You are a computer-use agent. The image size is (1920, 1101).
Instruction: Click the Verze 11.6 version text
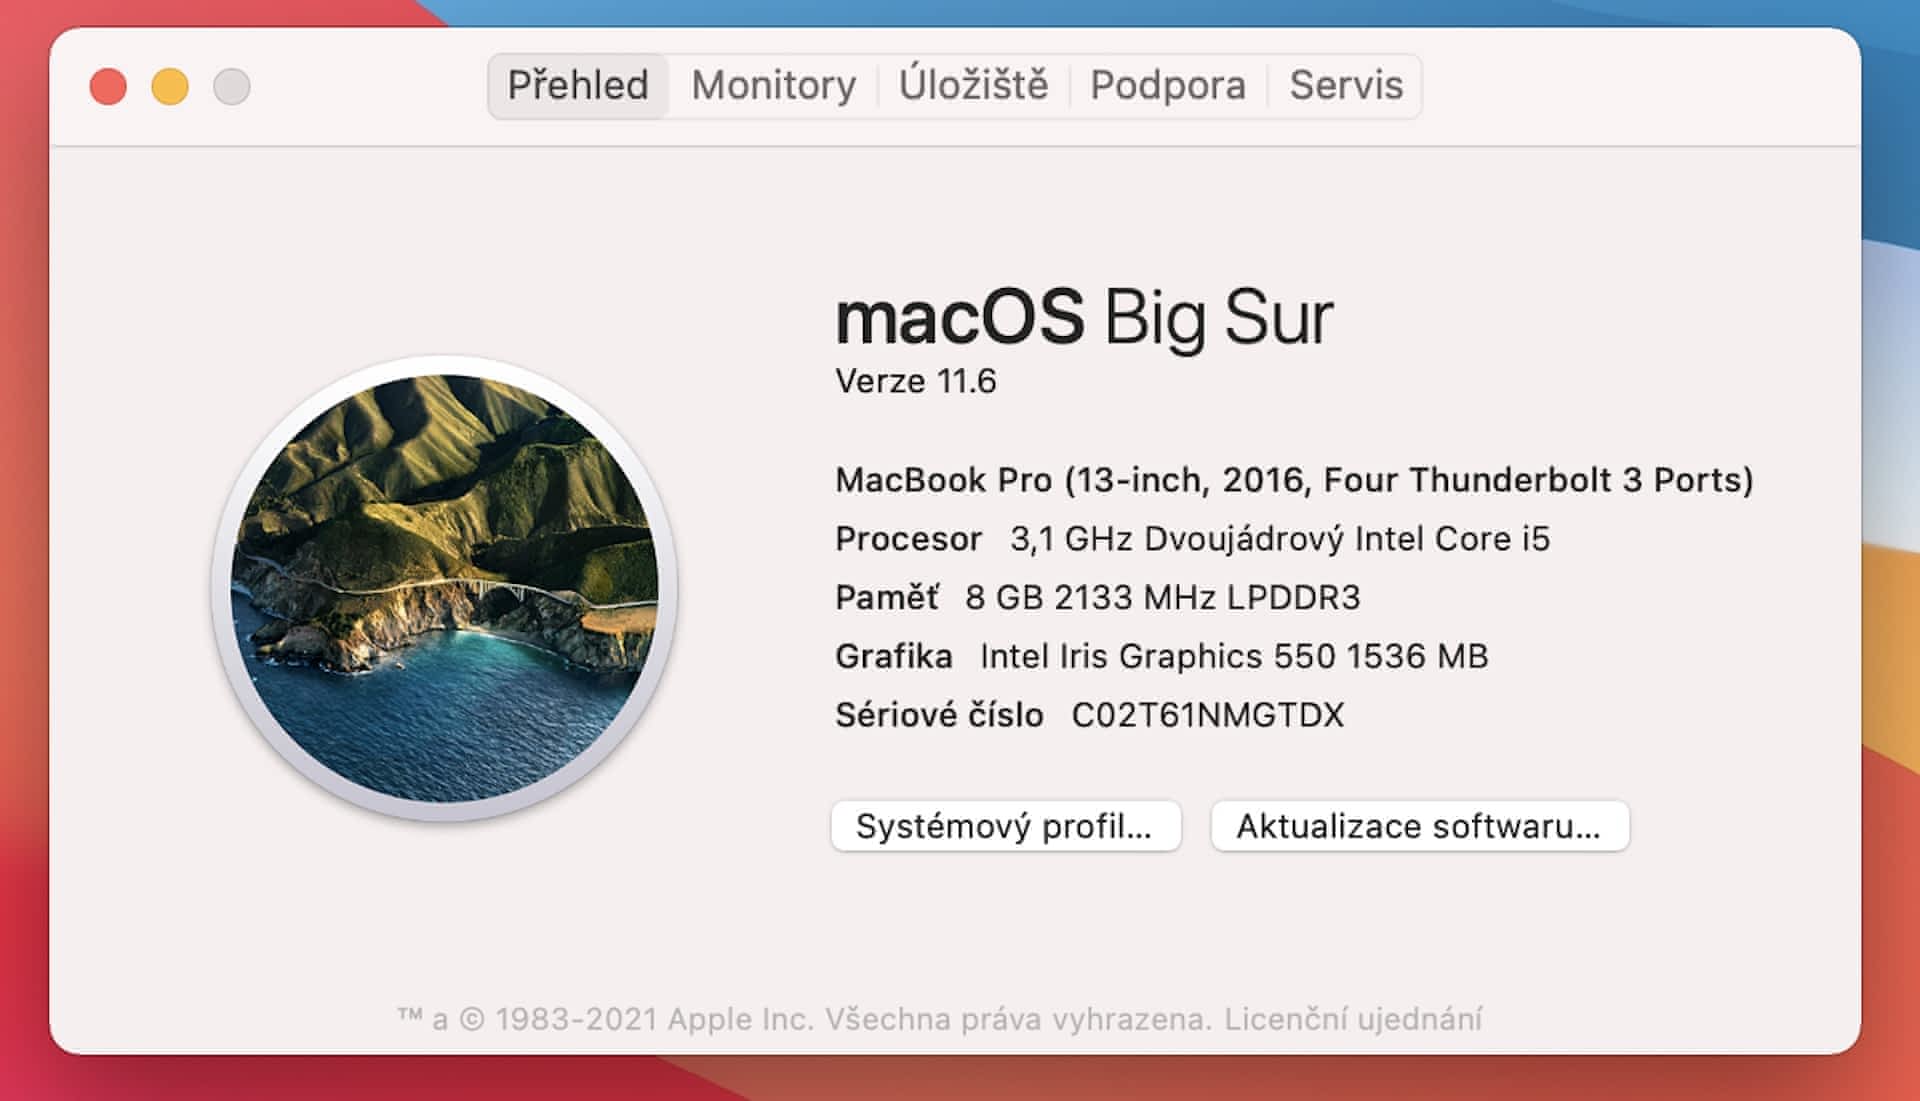(x=915, y=381)
